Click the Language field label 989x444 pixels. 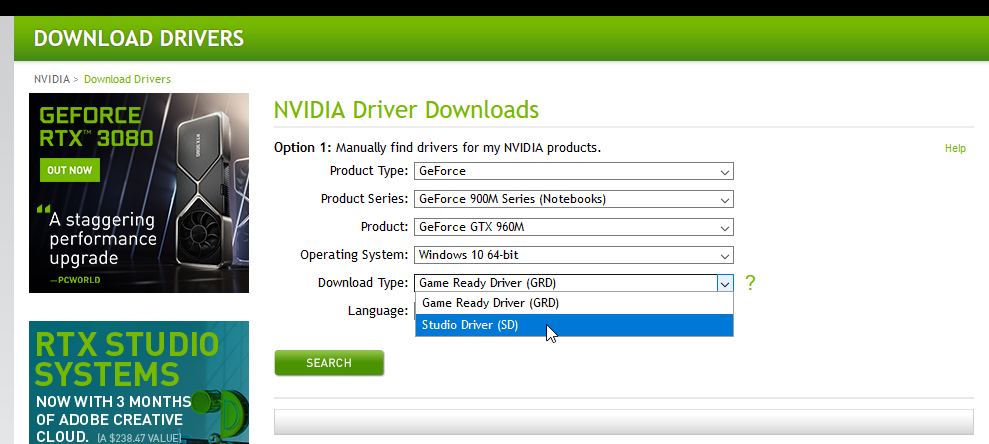378,311
